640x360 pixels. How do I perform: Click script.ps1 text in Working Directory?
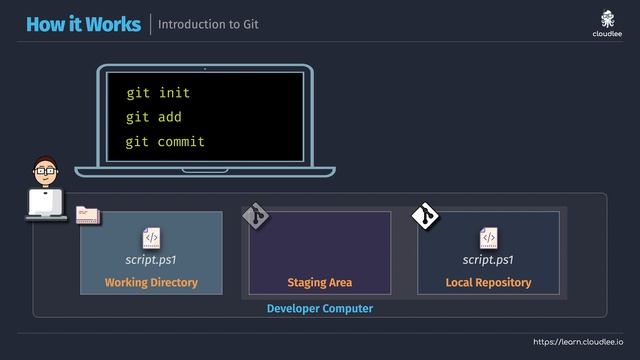pos(151,260)
